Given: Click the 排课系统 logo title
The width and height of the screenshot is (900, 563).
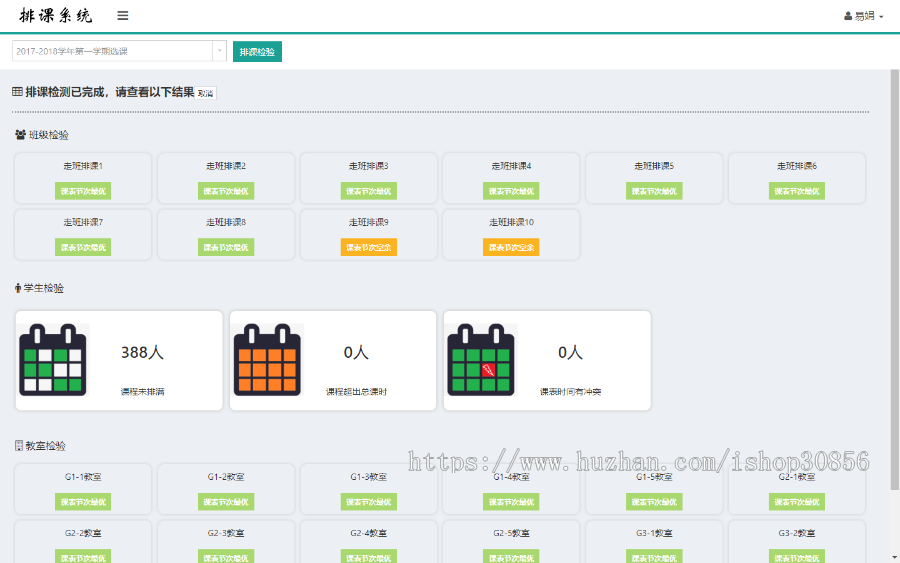Looking at the screenshot, I should point(56,16).
